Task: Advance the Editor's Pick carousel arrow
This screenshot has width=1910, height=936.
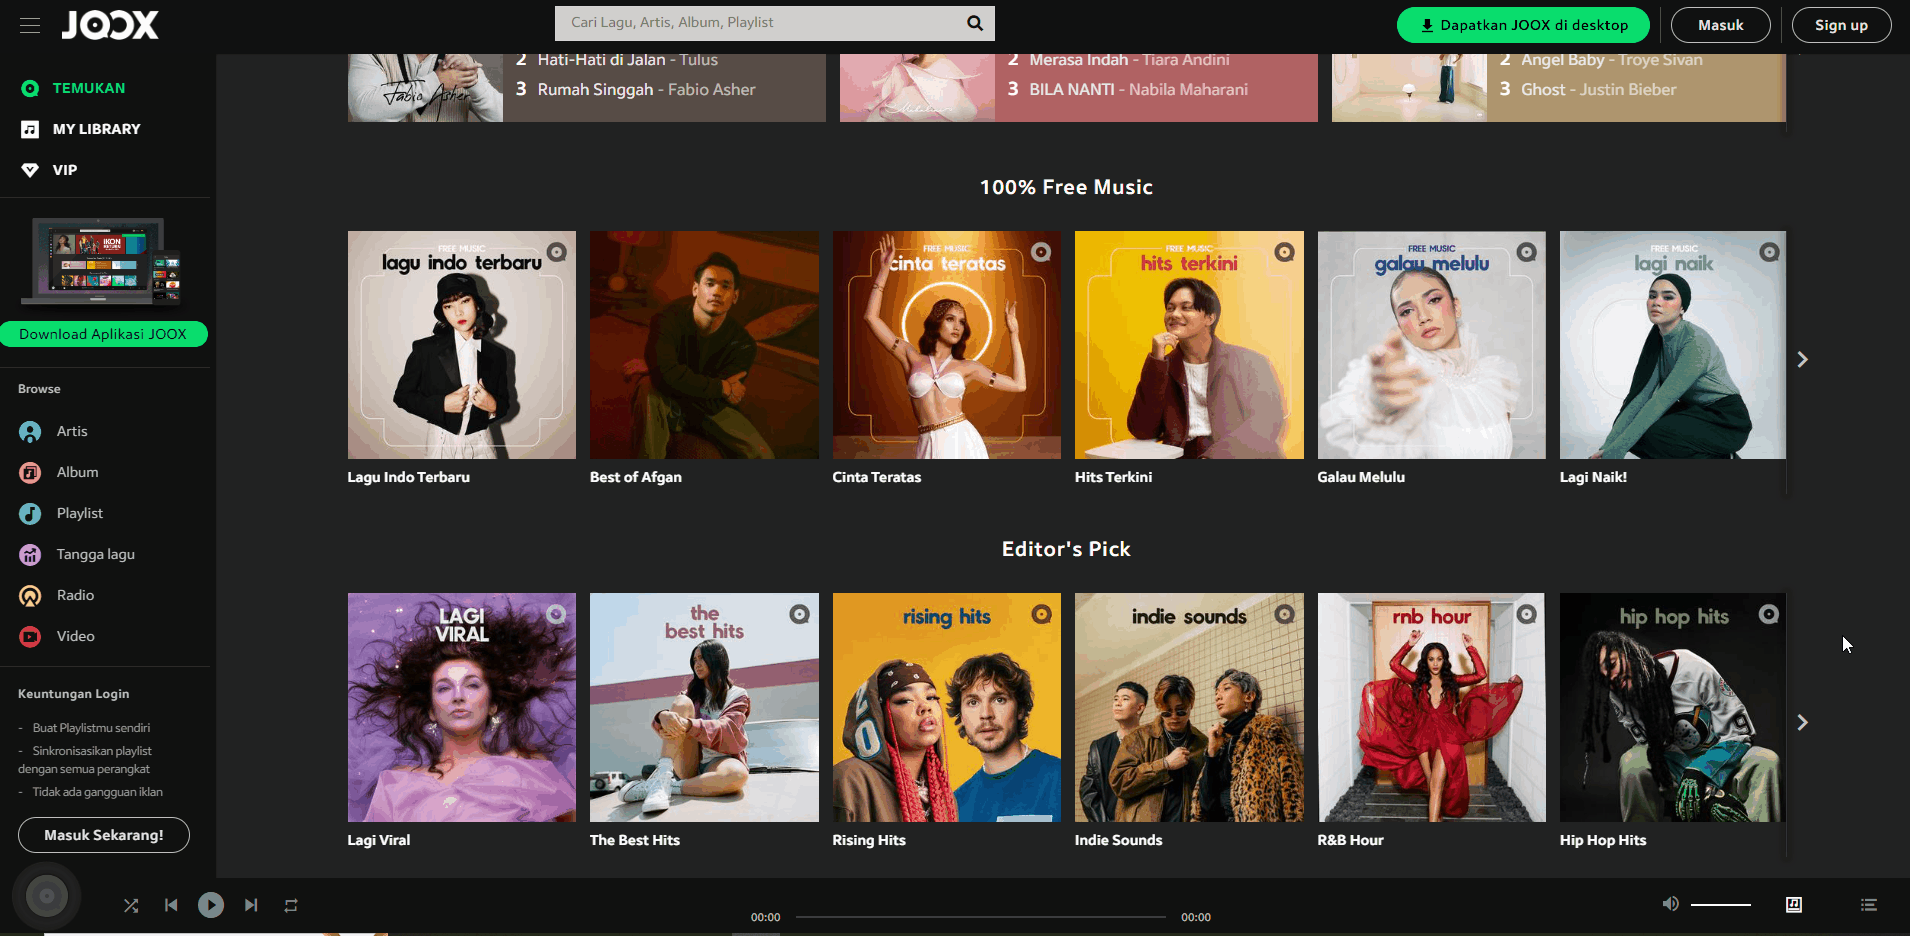Action: [1802, 722]
